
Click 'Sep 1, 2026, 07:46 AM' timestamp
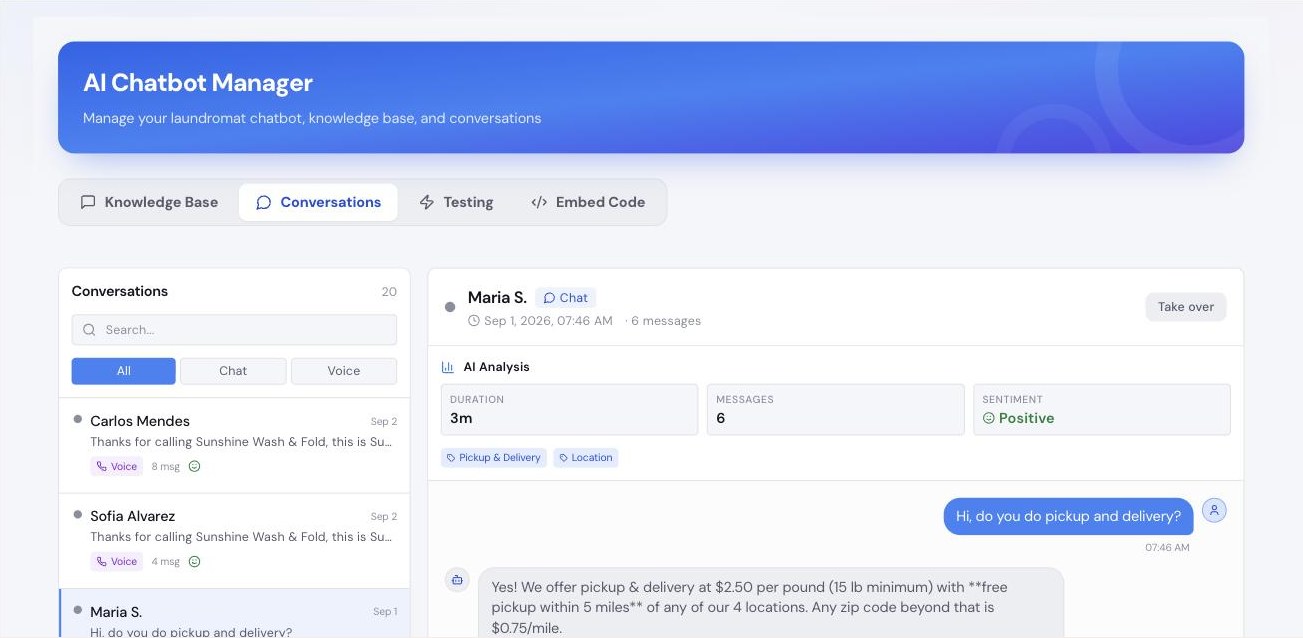point(548,321)
